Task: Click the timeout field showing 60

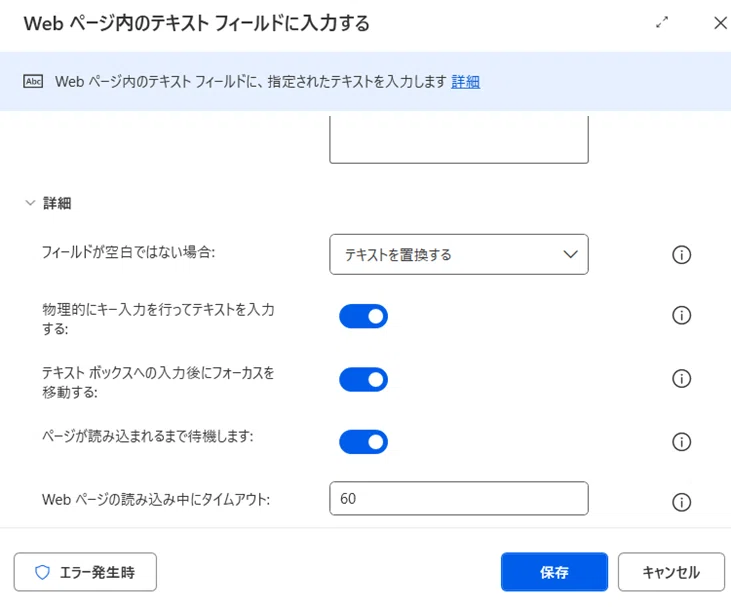Action: click(x=459, y=498)
